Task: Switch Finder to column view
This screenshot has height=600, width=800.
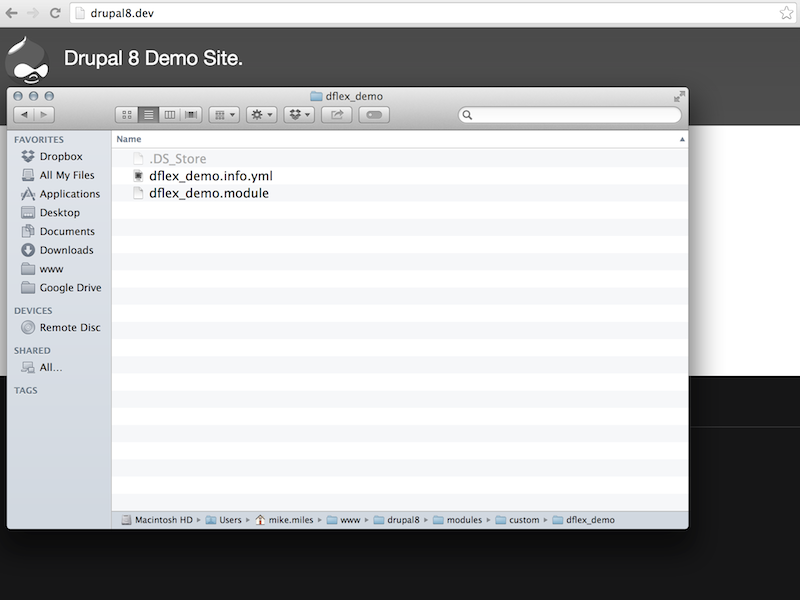Action: [170, 115]
